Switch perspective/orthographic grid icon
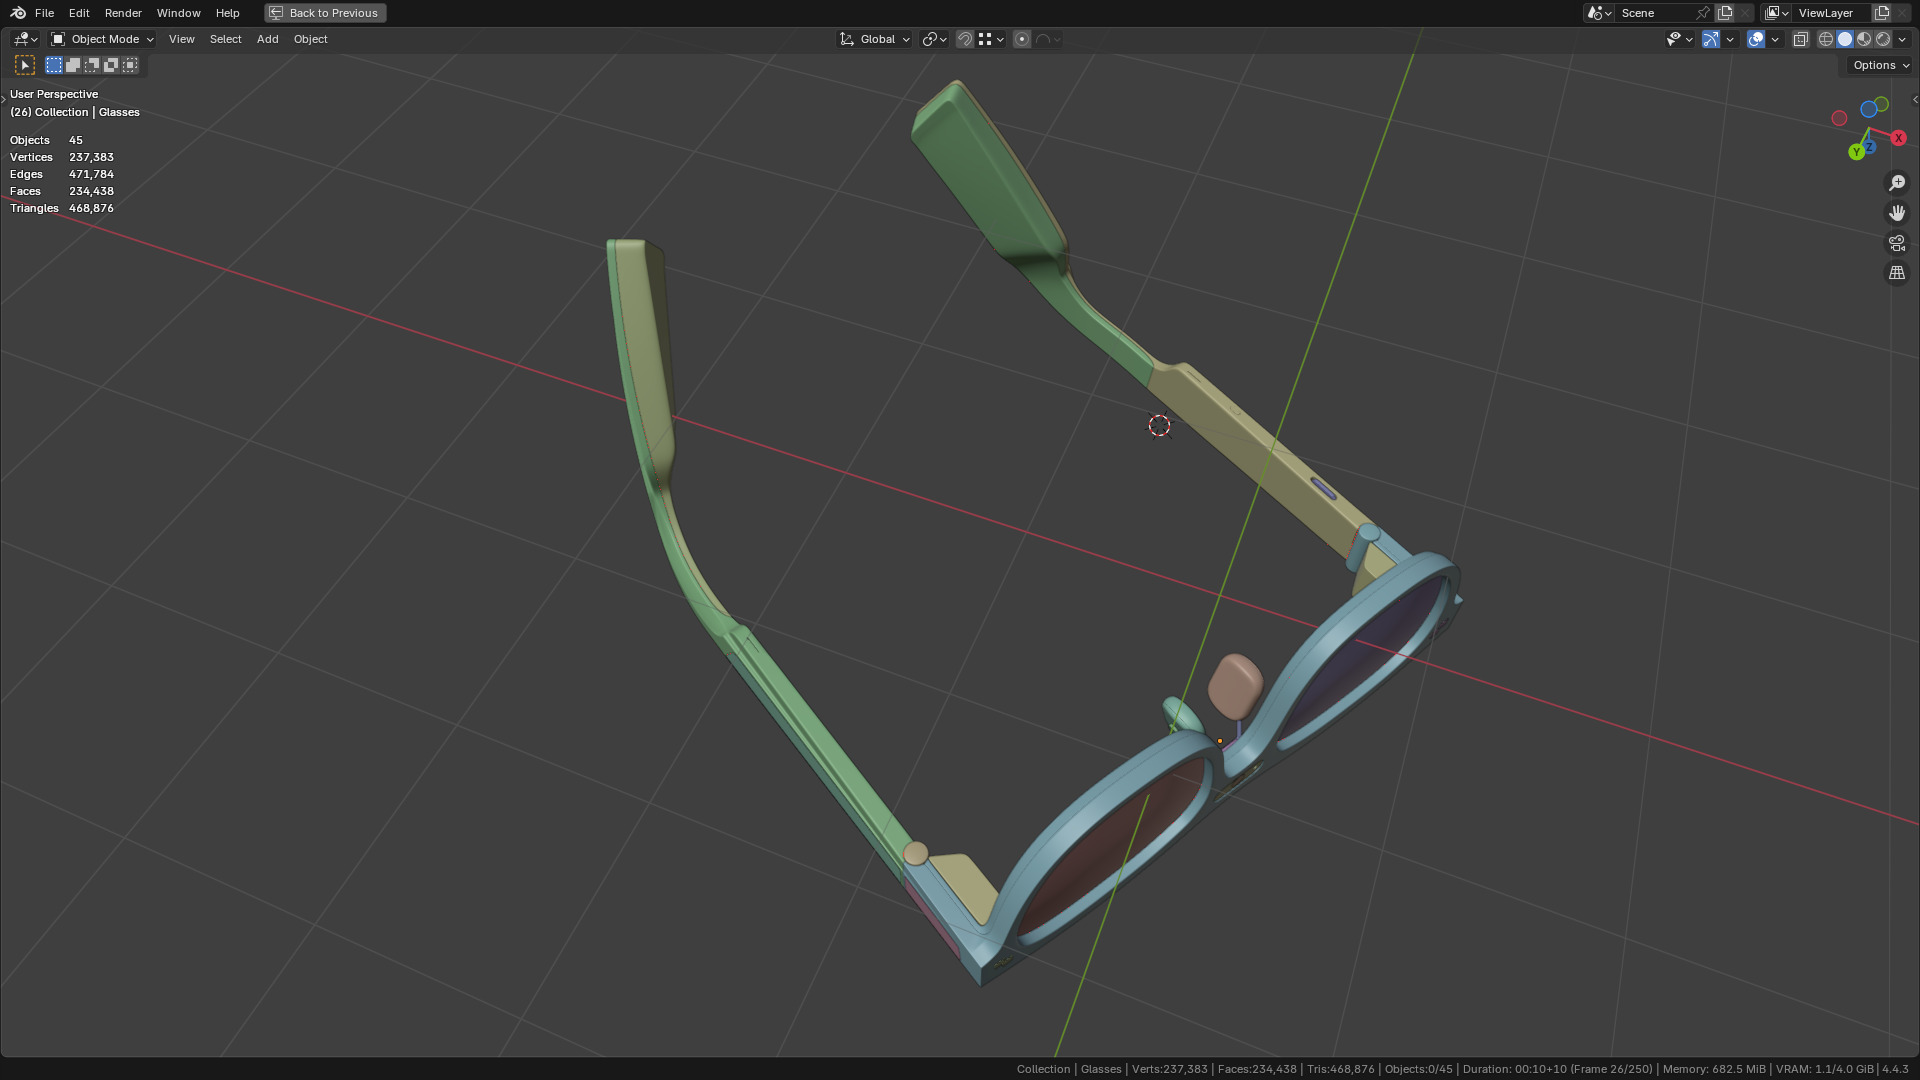Image resolution: width=1920 pixels, height=1080 pixels. point(1896,273)
